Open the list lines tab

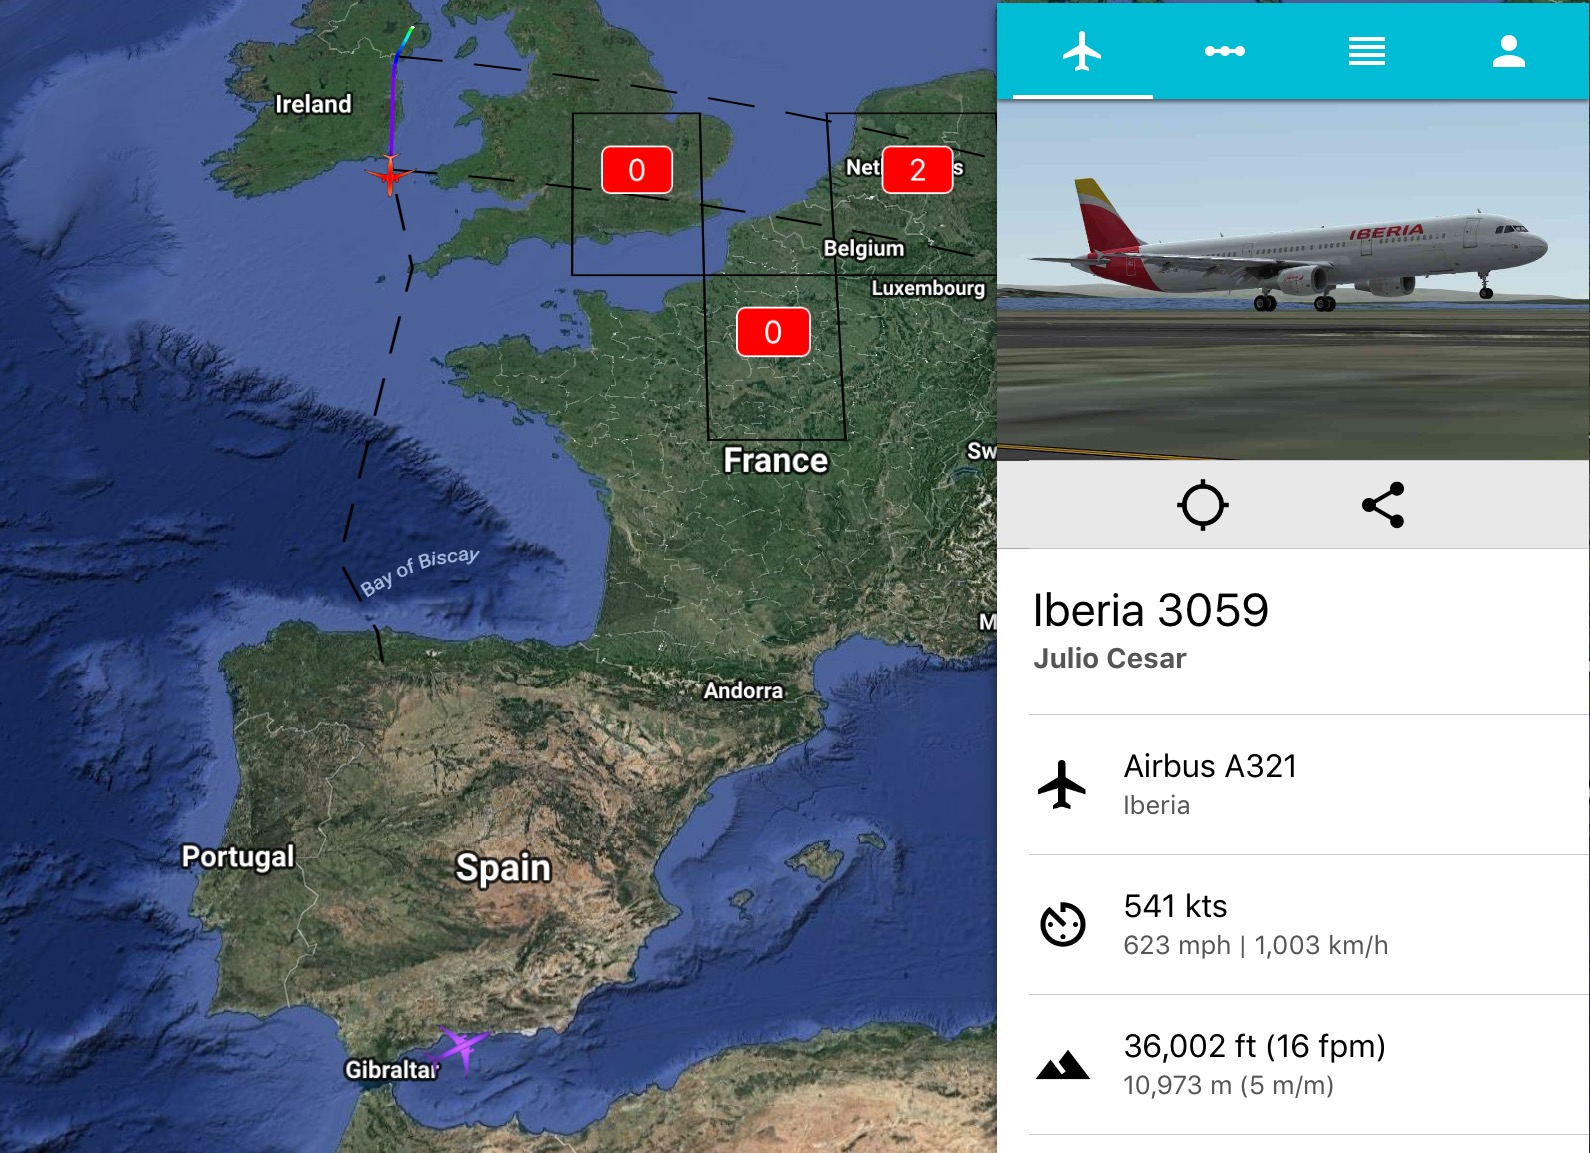pyautogui.click(x=1366, y=51)
